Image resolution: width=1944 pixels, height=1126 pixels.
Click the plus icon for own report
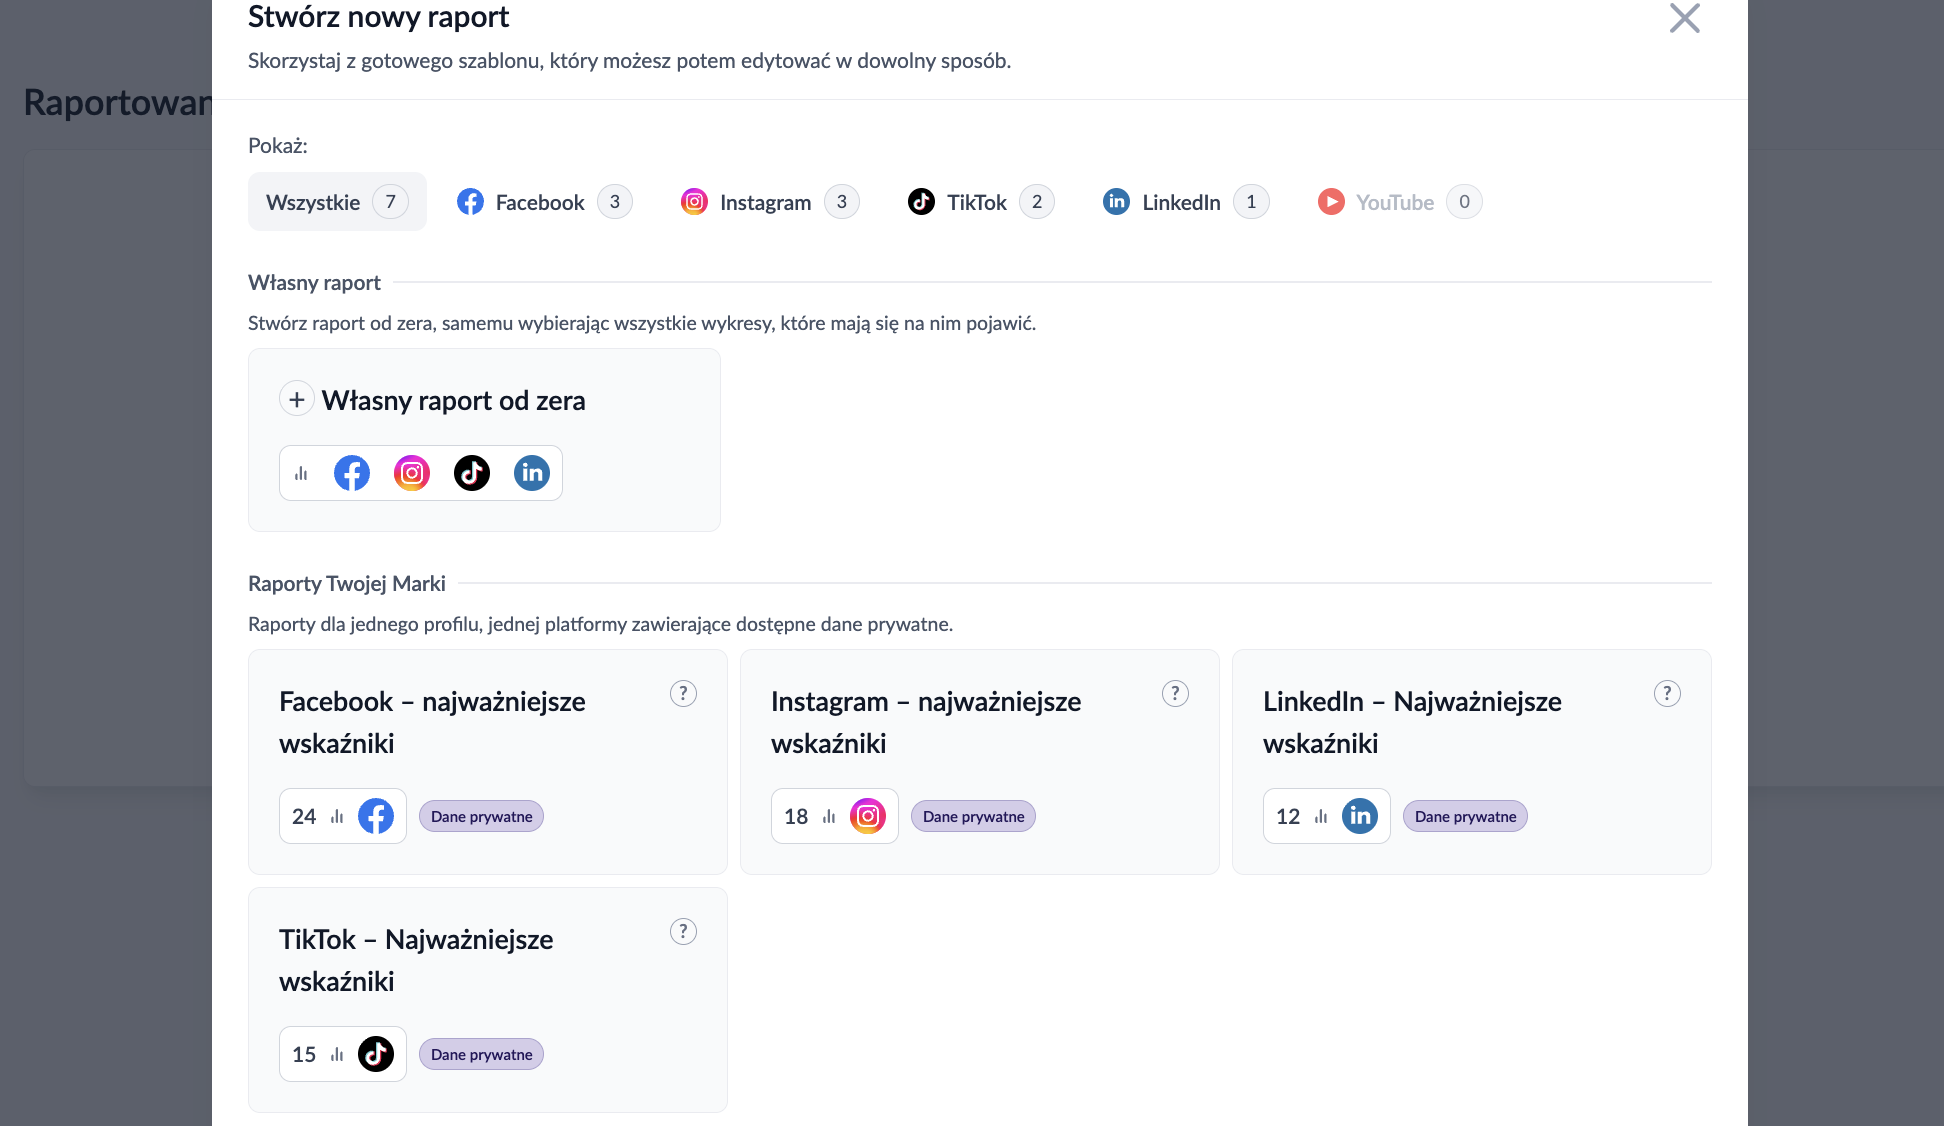[x=297, y=400]
